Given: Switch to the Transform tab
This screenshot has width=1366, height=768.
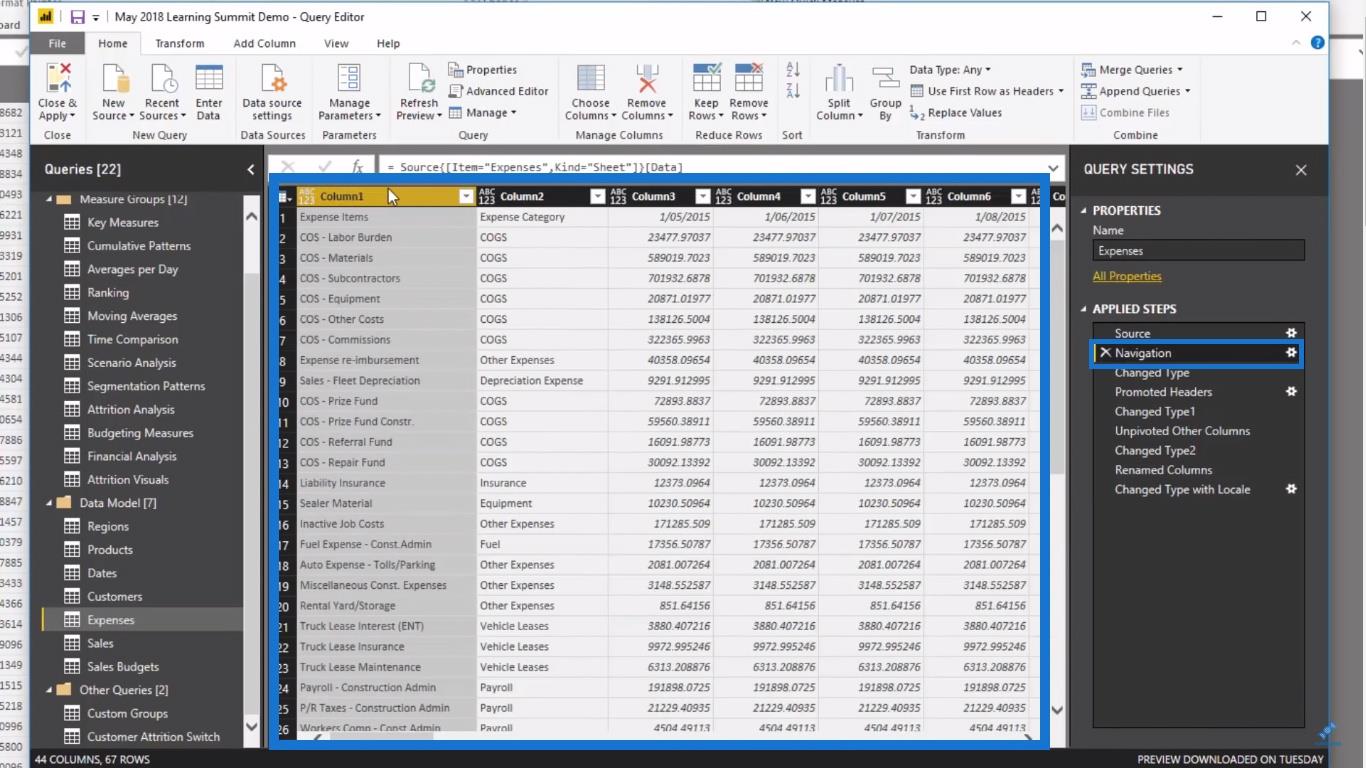Looking at the screenshot, I should pos(180,44).
